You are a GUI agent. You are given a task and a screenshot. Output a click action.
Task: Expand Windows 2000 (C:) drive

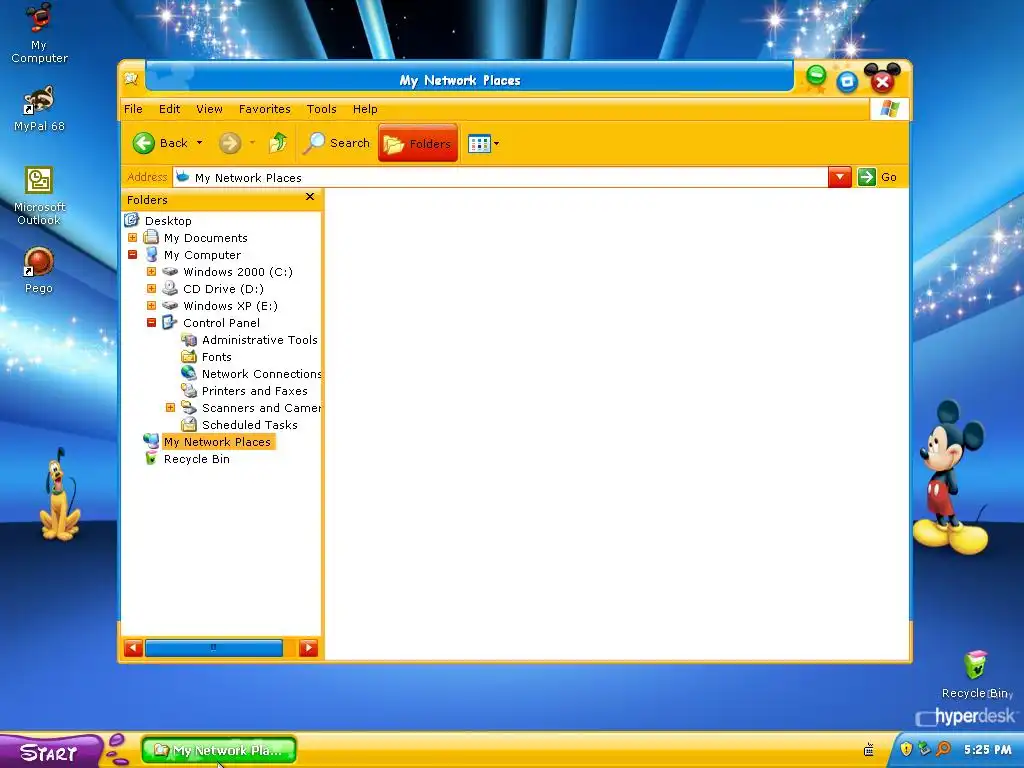click(x=152, y=272)
